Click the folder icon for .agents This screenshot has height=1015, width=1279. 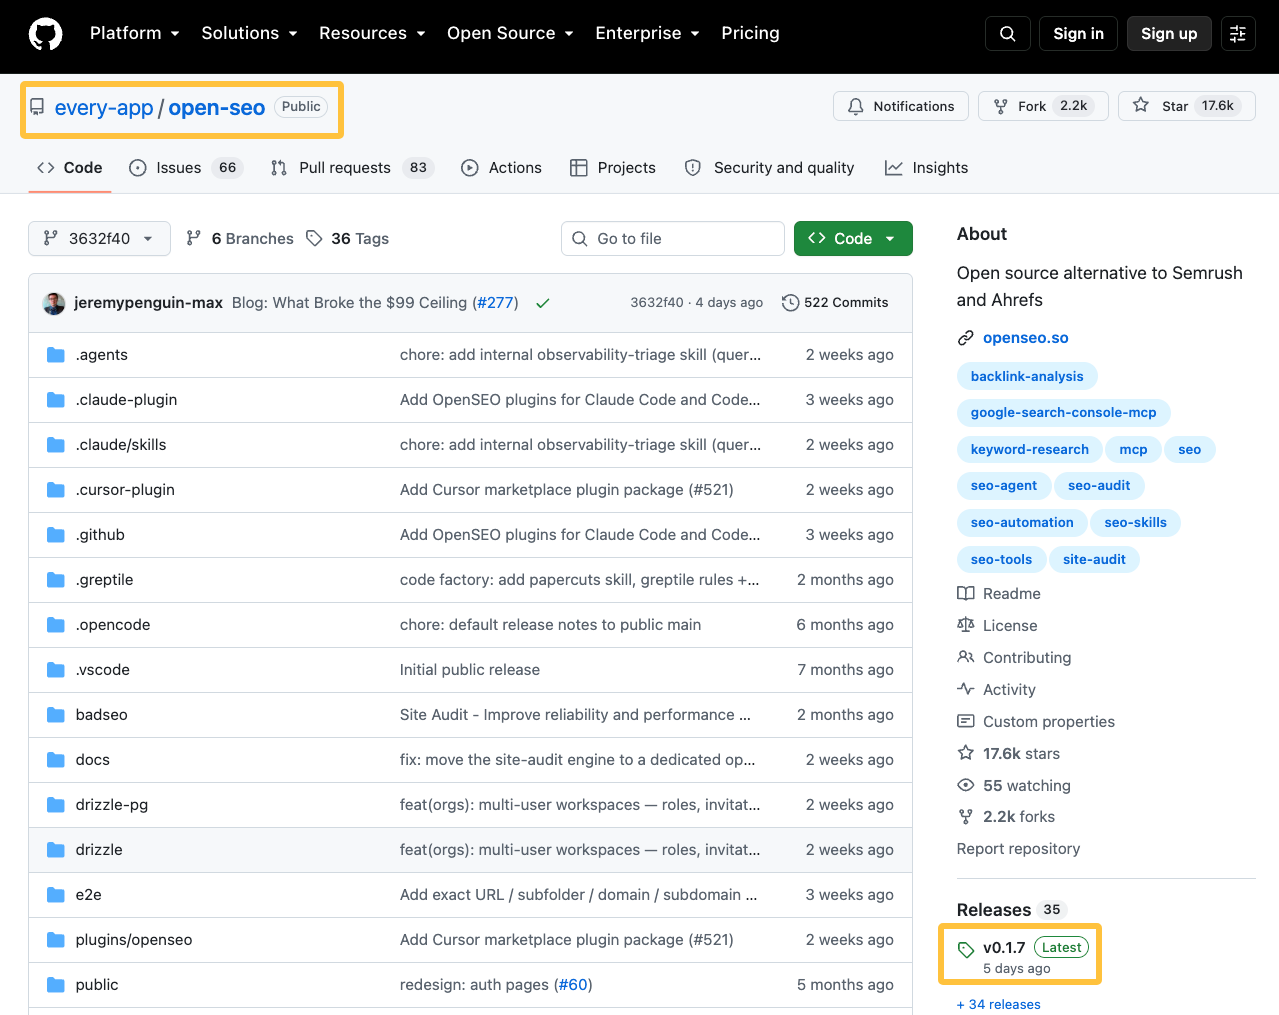(56, 355)
